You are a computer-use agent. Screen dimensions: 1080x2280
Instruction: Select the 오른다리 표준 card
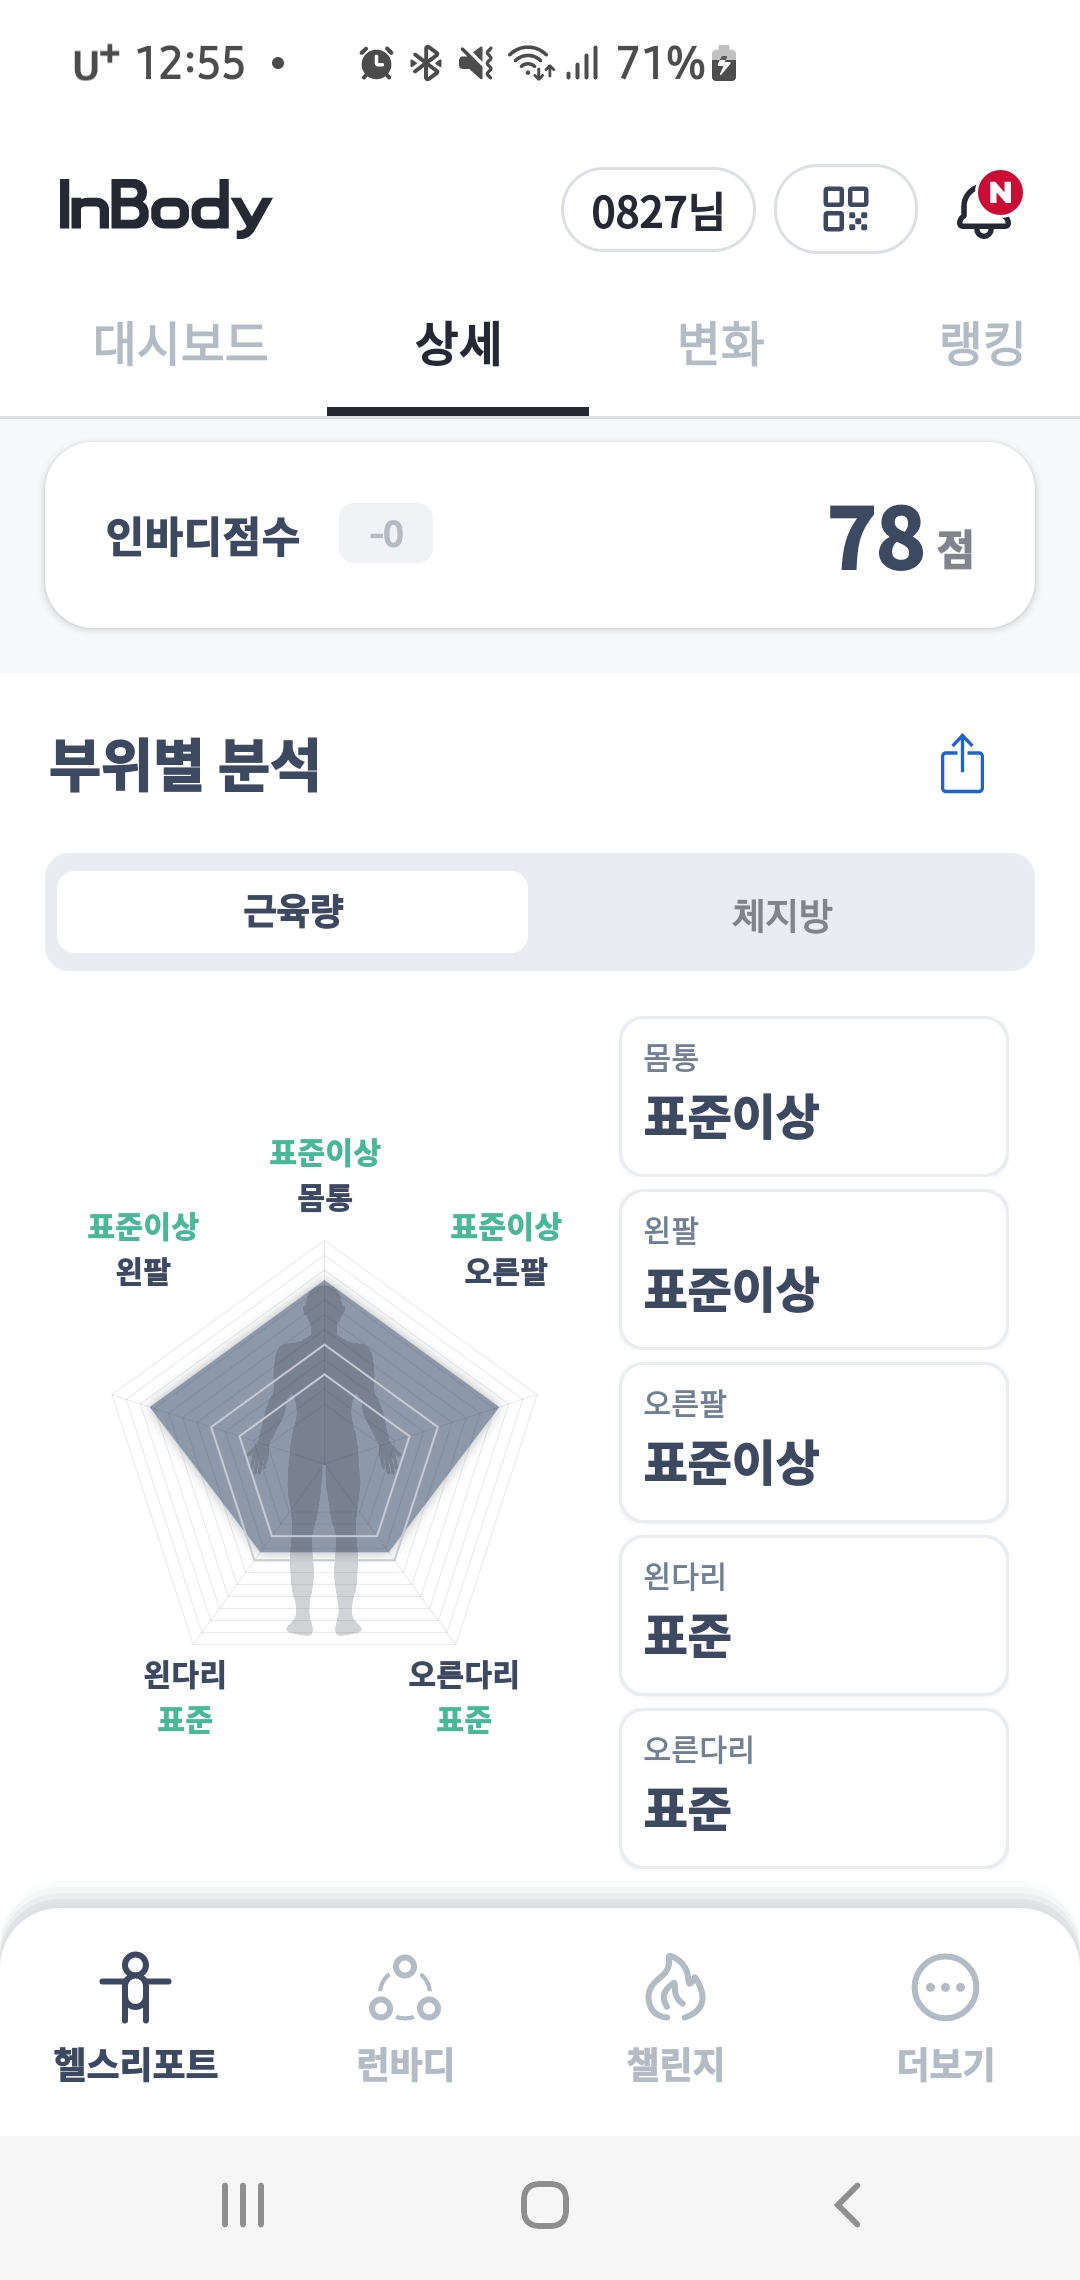(x=813, y=1788)
